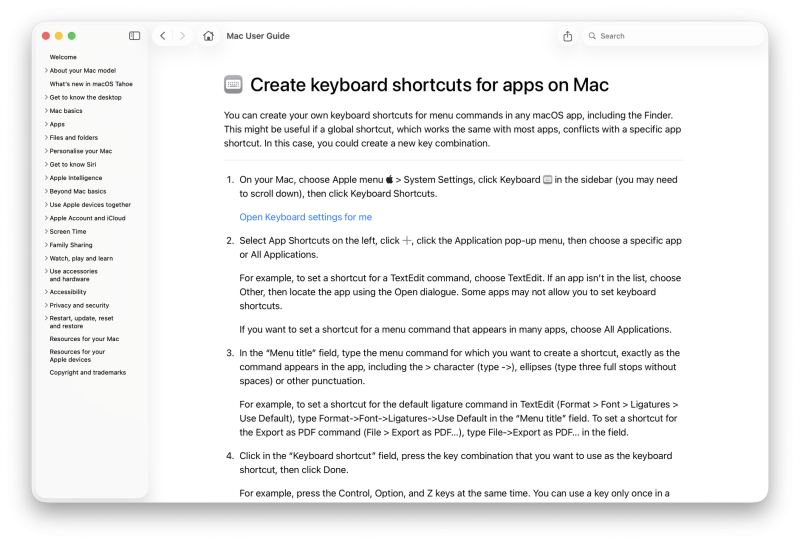Expand the Family Sharing section
This screenshot has height=544, width=800.
coord(46,245)
